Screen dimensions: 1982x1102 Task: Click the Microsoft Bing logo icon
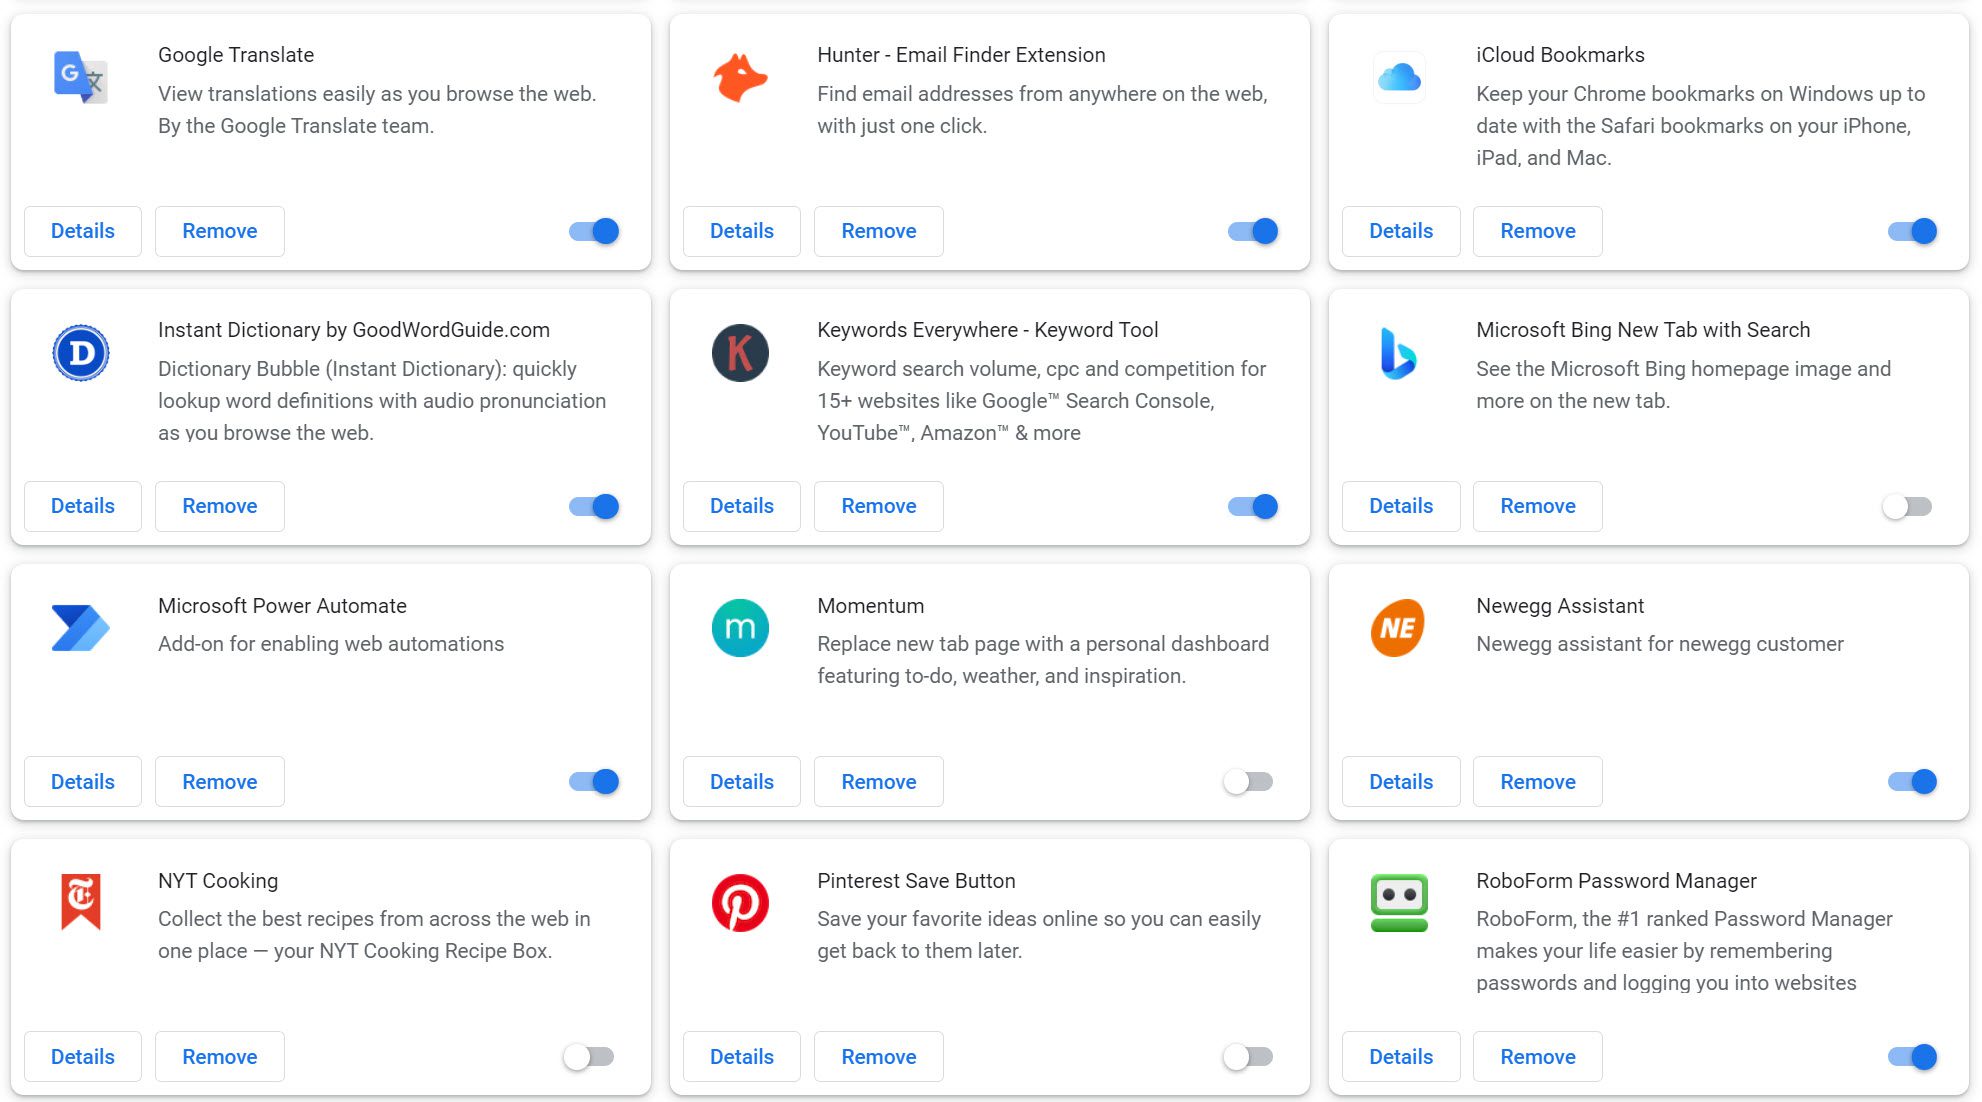[1399, 353]
